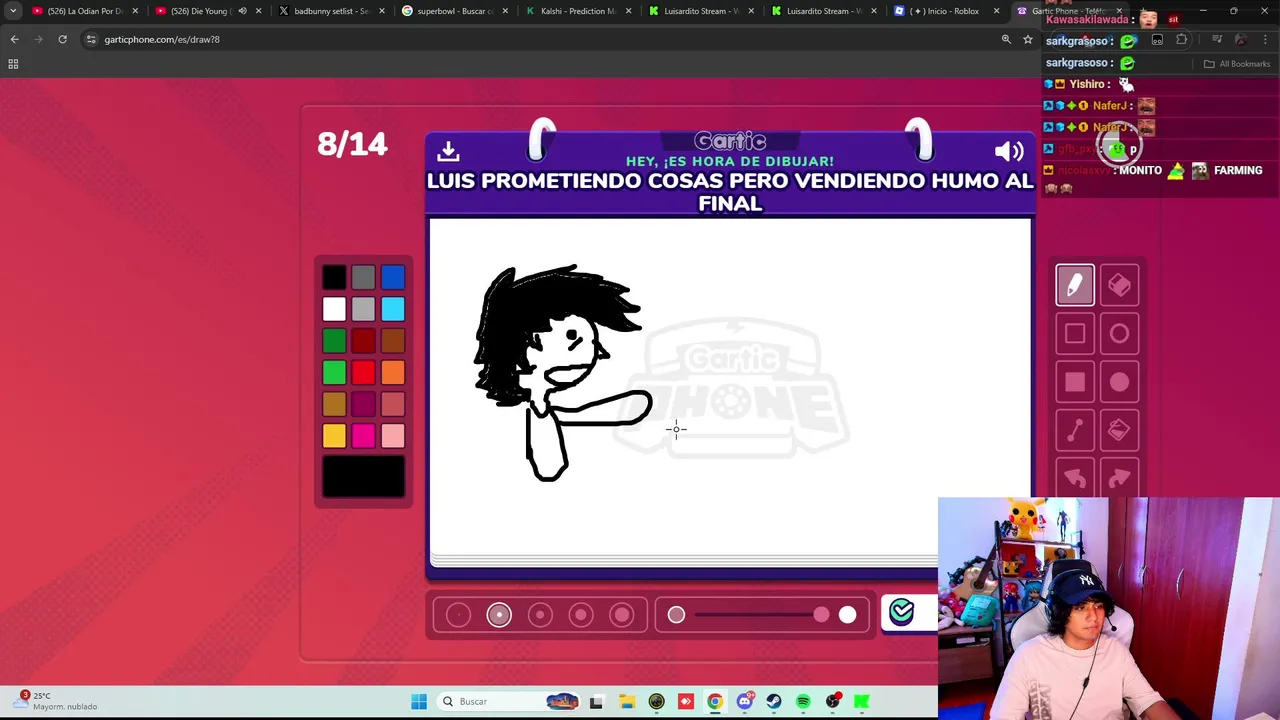Adjust the opacity slider handle
Viewport: 1280px width, 720px height.
(x=821, y=615)
